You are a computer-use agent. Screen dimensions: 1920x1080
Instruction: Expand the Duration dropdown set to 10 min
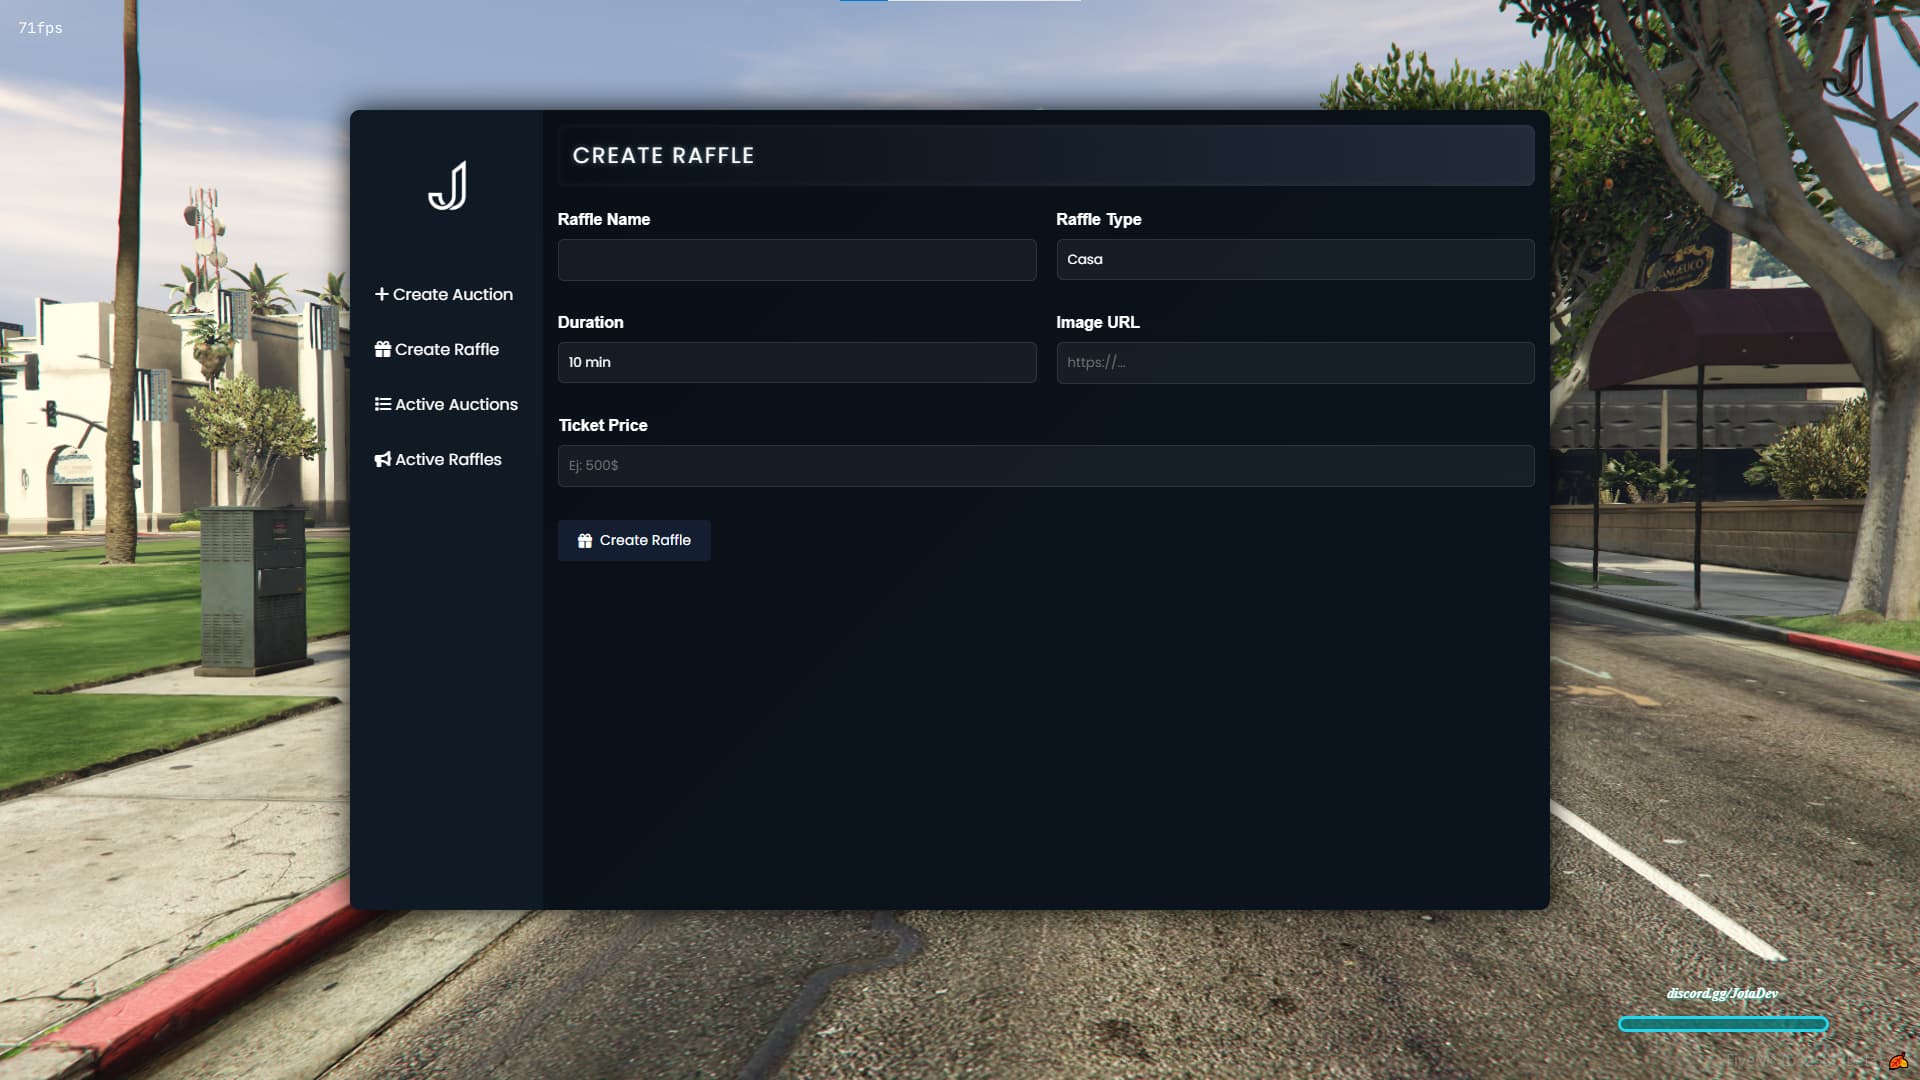(796, 362)
